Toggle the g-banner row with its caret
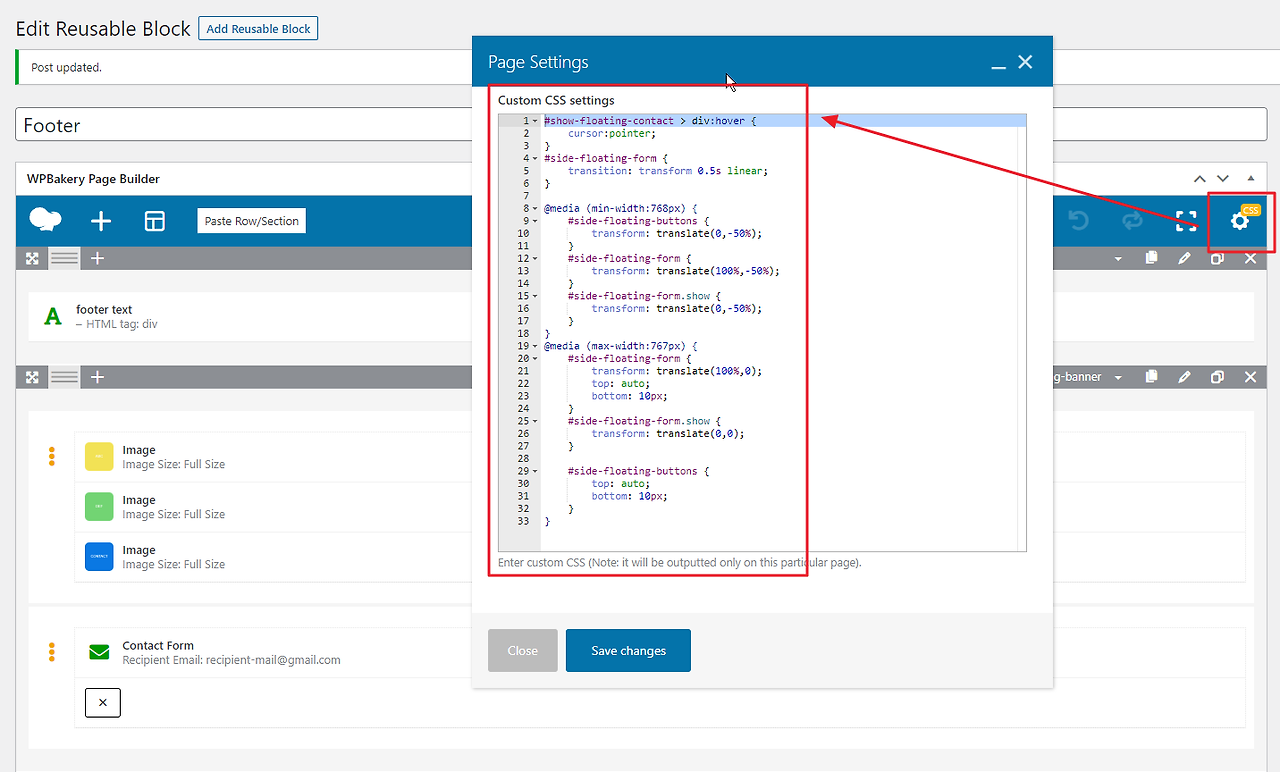The width and height of the screenshot is (1280, 772). [x=1118, y=378]
